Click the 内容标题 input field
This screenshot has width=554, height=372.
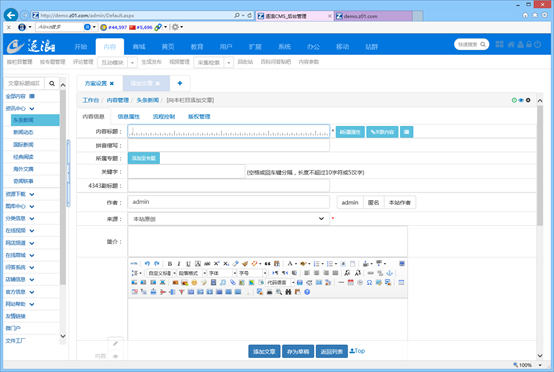coord(229,131)
